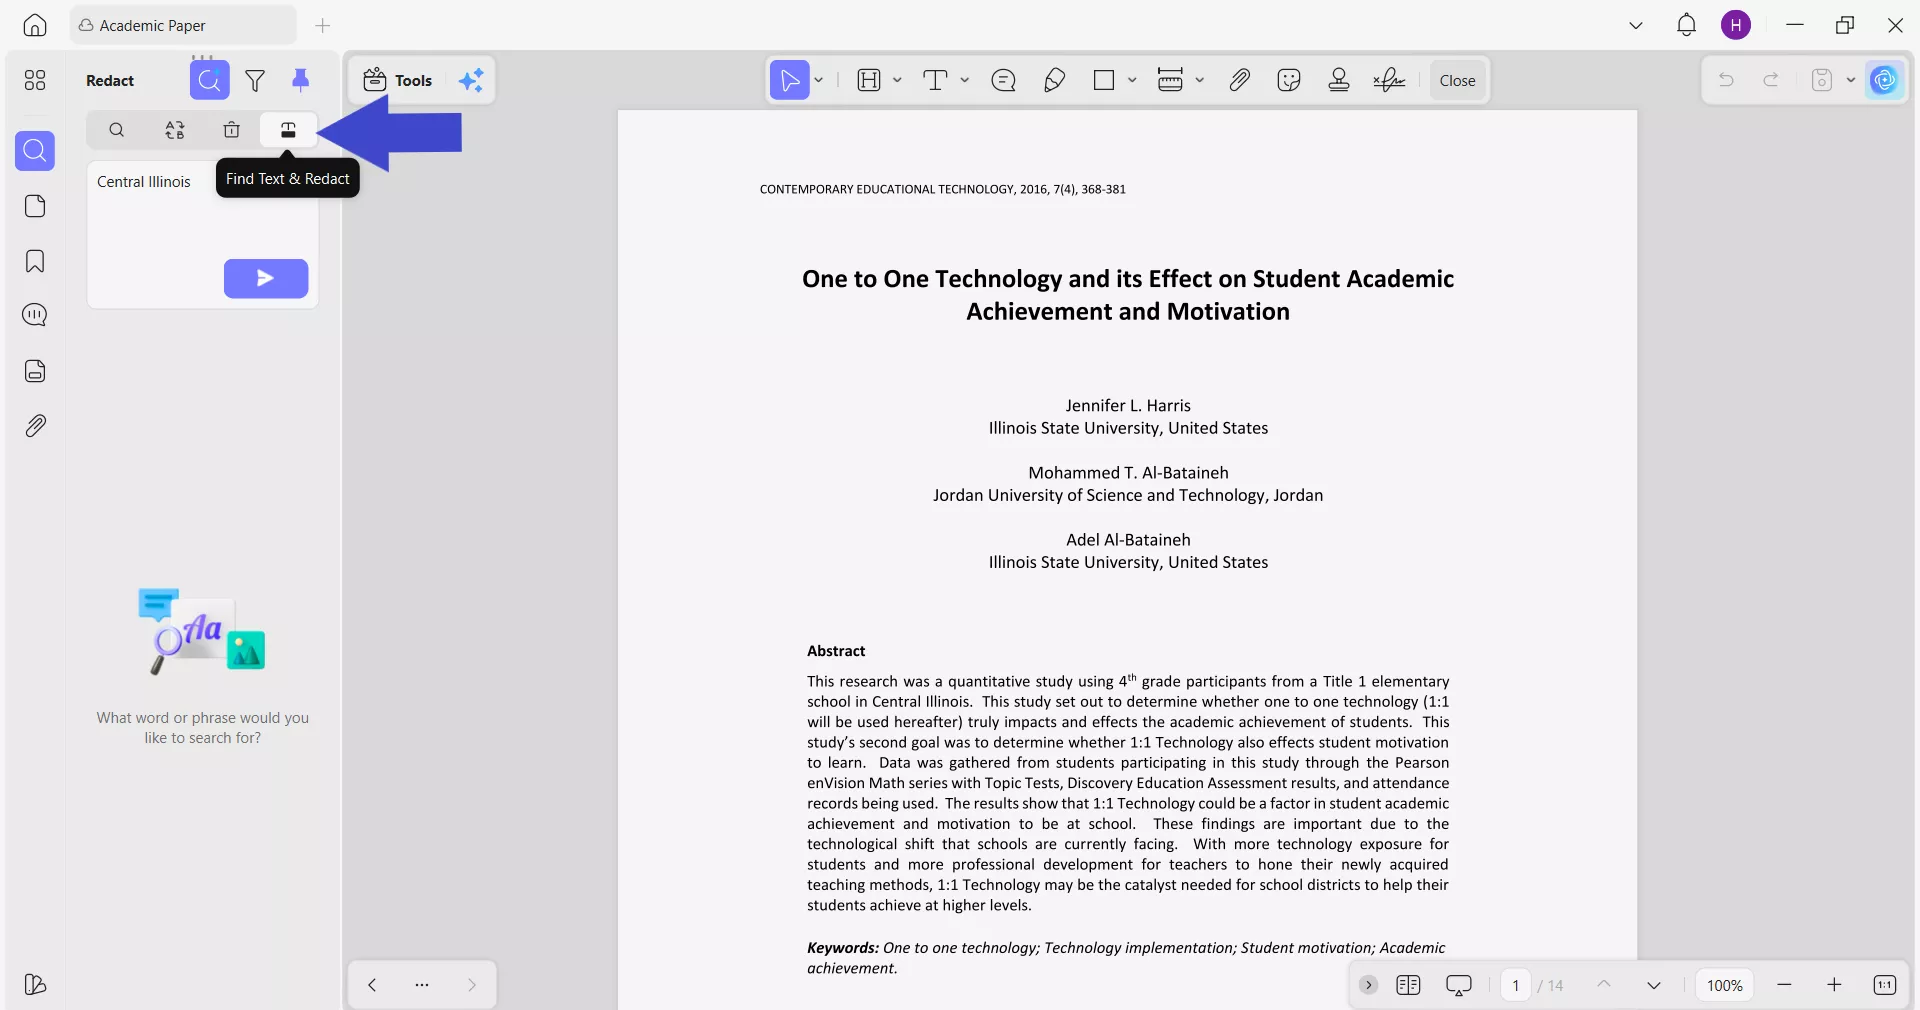Click the comment note tool icon
Image resolution: width=1920 pixels, height=1010 pixels.
click(1003, 80)
